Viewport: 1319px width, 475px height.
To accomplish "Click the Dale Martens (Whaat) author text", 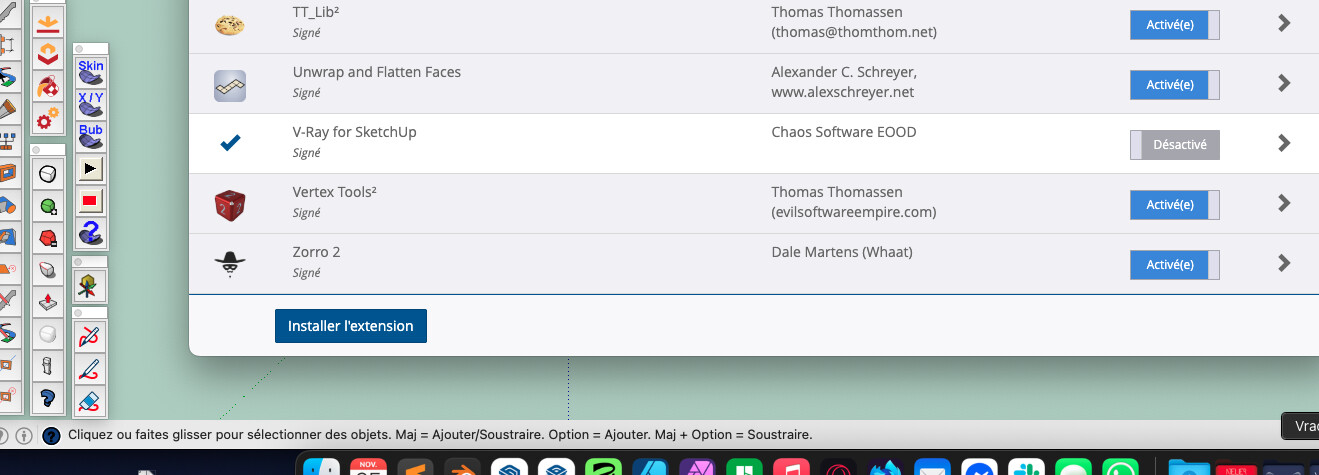I will click(x=842, y=252).
